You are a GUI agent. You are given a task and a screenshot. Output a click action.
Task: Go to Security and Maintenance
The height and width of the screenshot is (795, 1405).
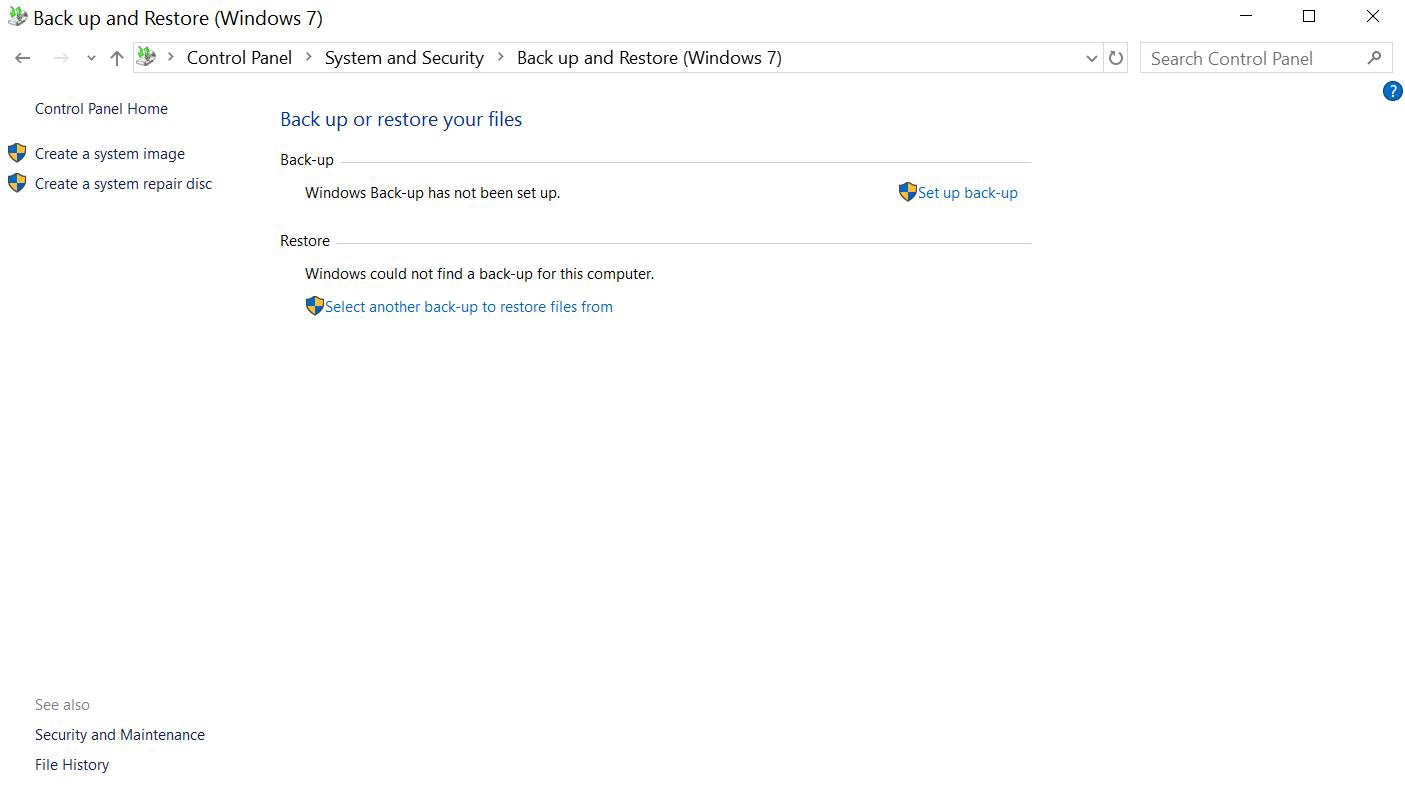click(120, 735)
